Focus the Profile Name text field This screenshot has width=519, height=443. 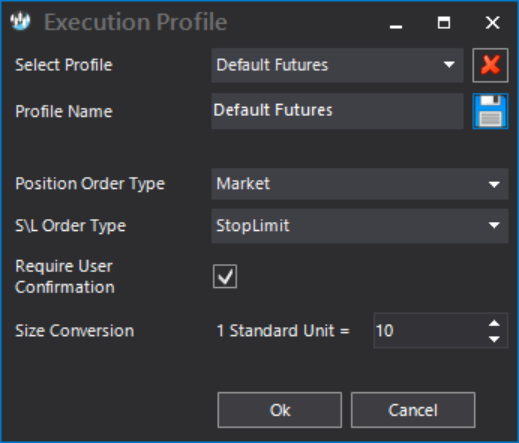337,111
